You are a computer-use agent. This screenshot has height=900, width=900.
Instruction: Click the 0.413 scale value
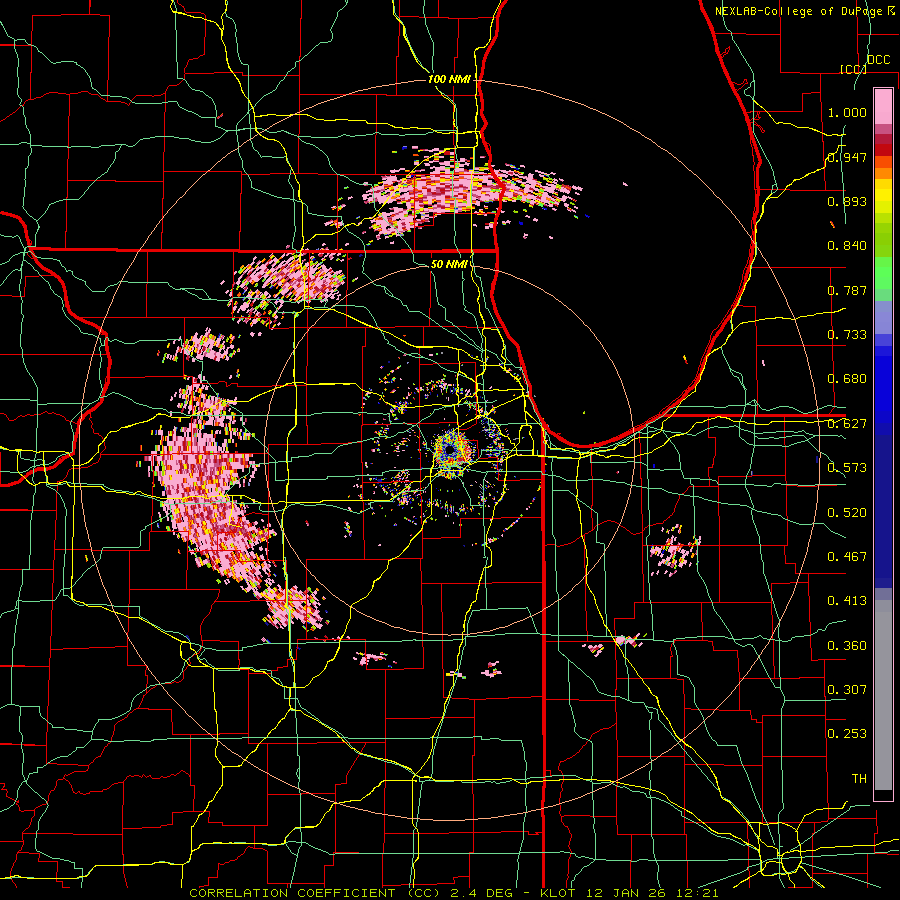(x=847, y=601)
